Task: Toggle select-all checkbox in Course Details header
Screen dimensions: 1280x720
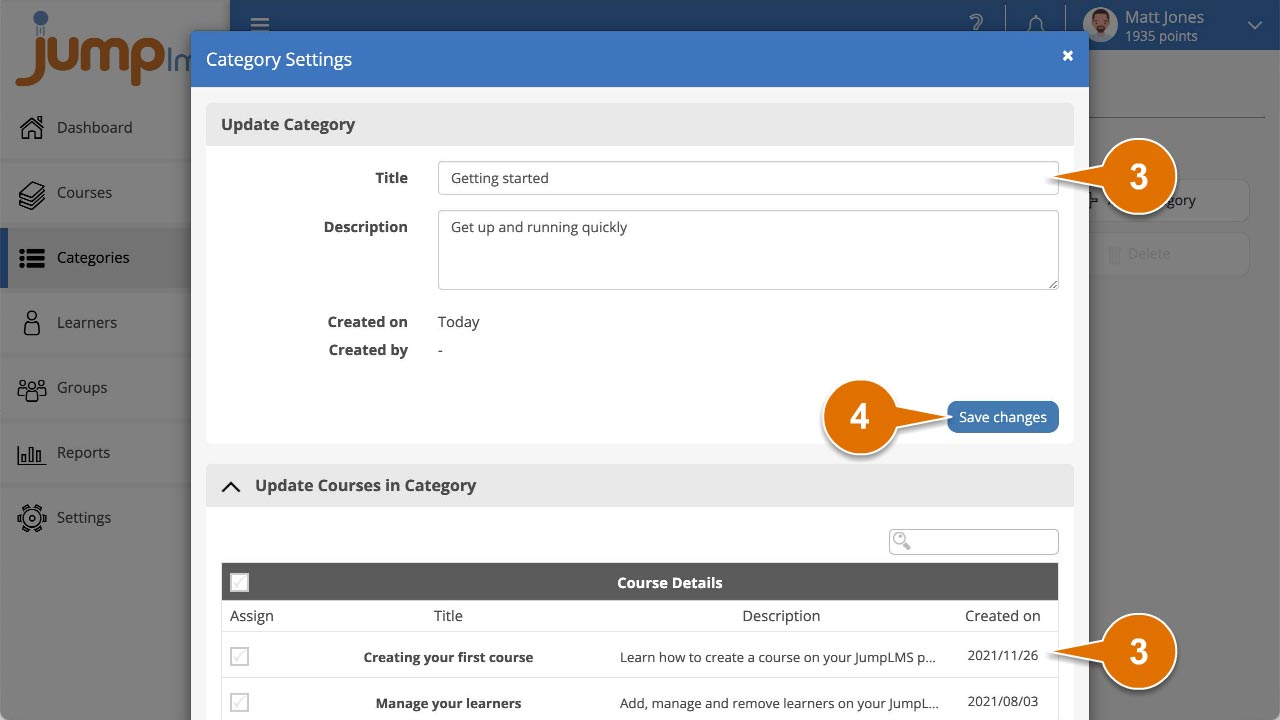Action: coord(240,582)
